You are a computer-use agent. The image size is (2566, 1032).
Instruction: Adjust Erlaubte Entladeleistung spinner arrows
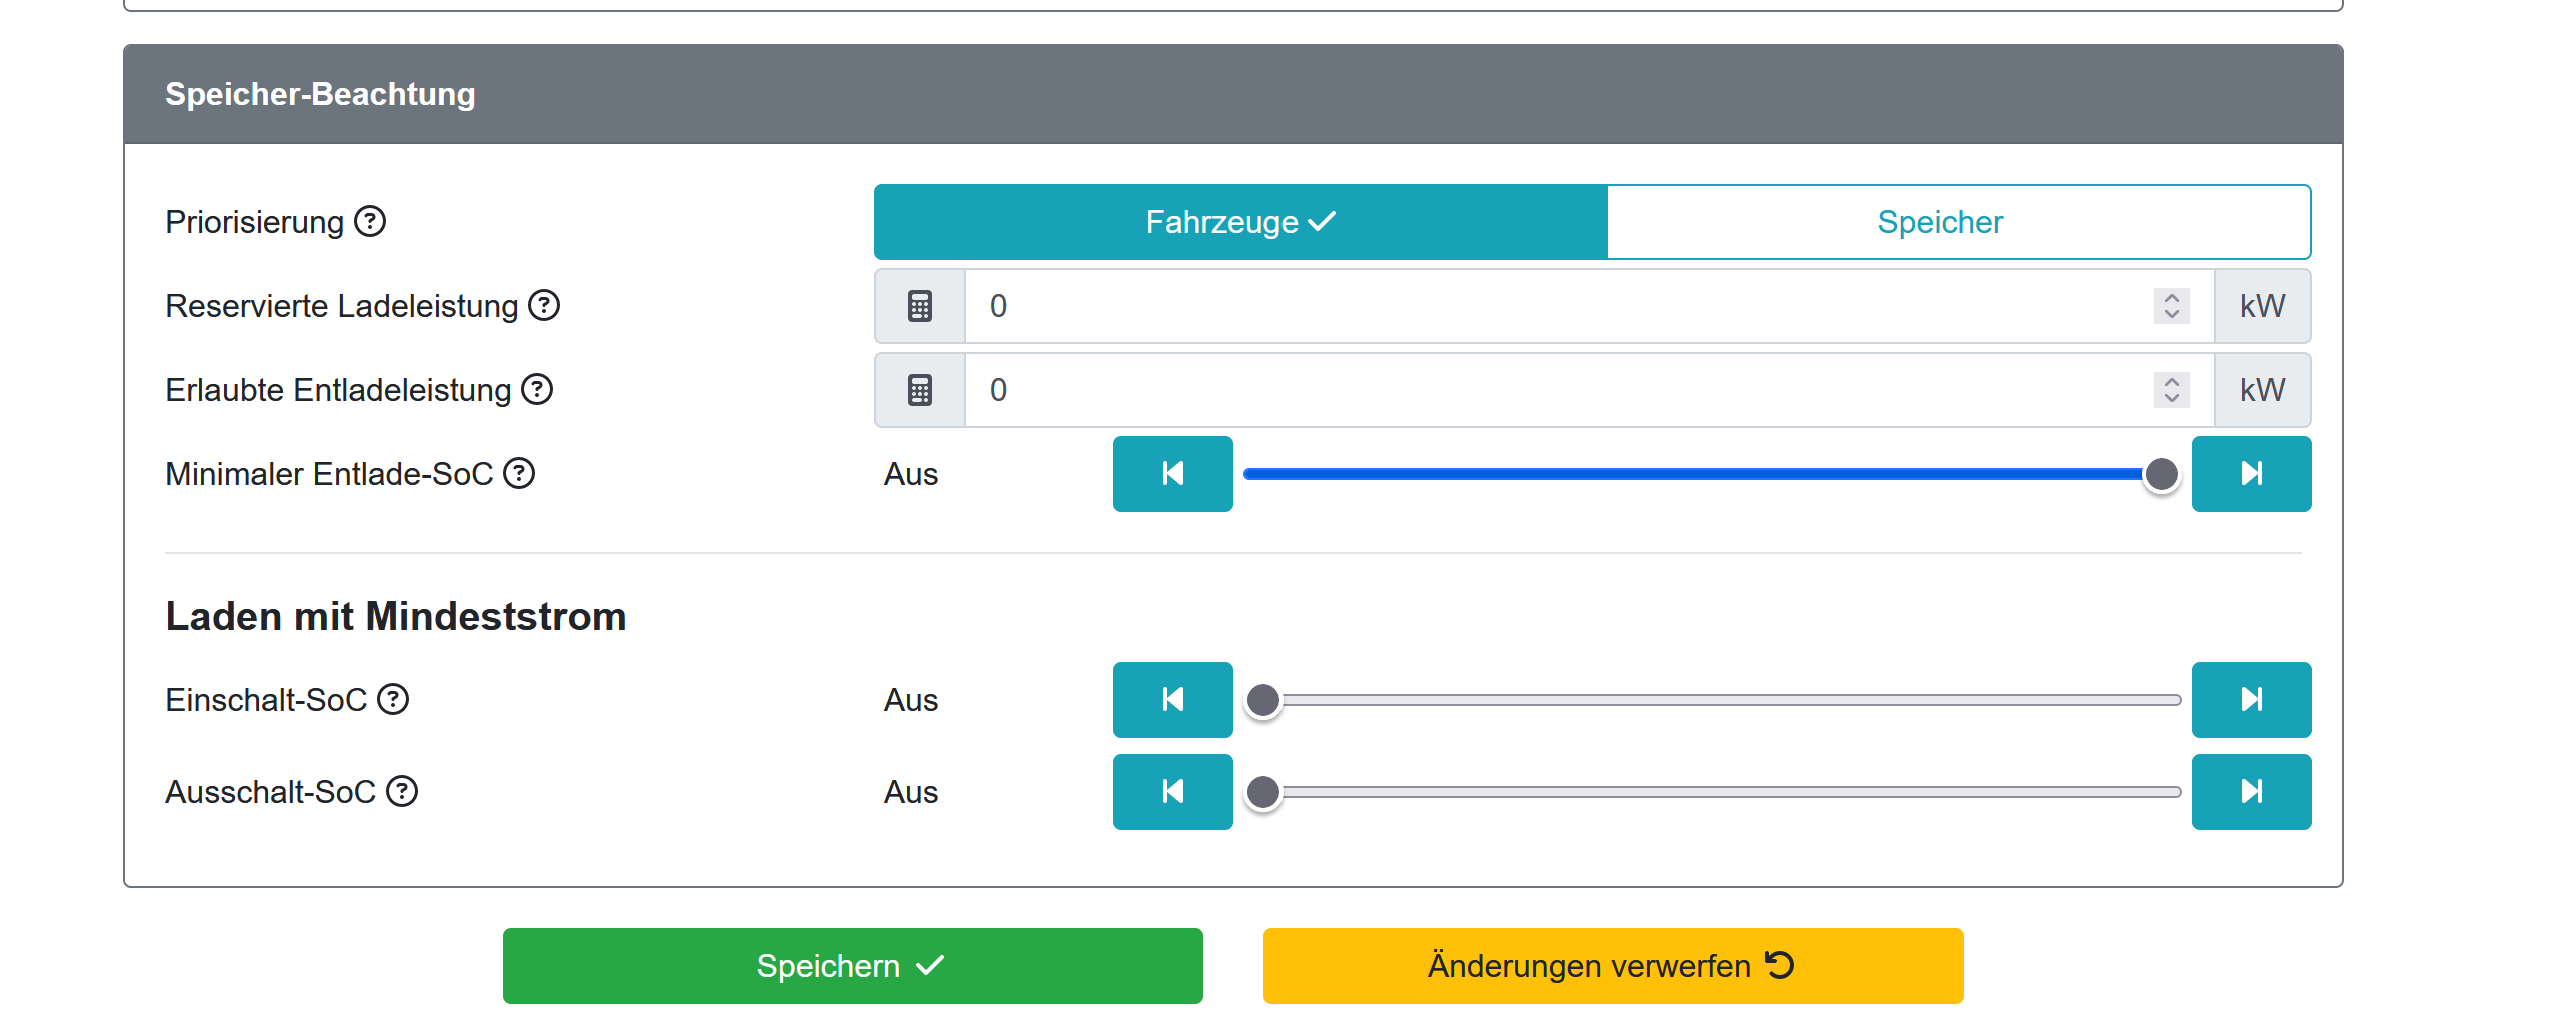[x=2171, y=390]
